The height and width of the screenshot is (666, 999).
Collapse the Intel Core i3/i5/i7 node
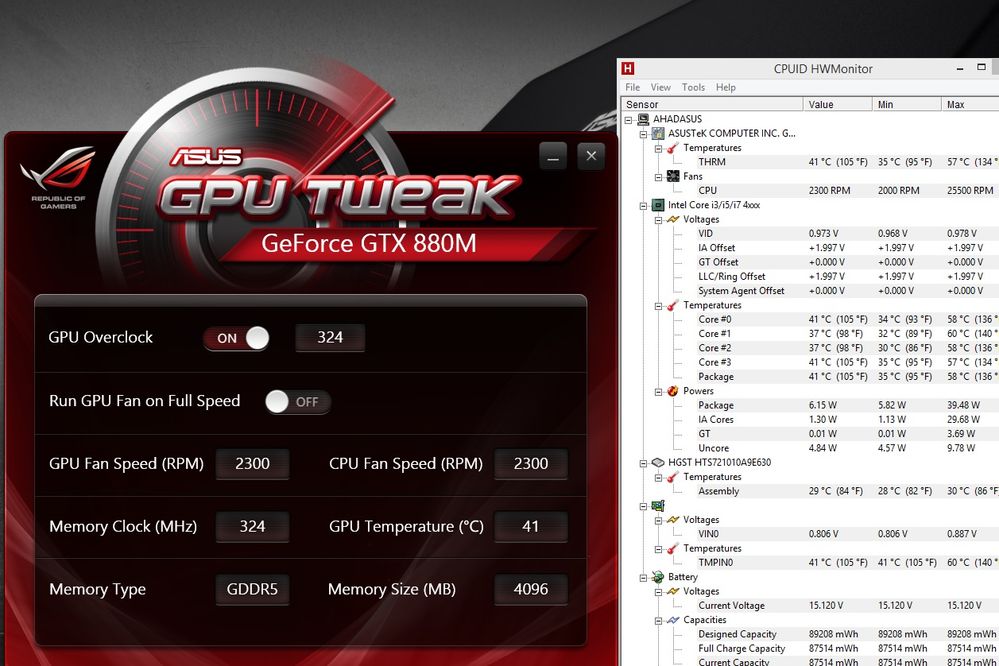(x=643, y=205)
